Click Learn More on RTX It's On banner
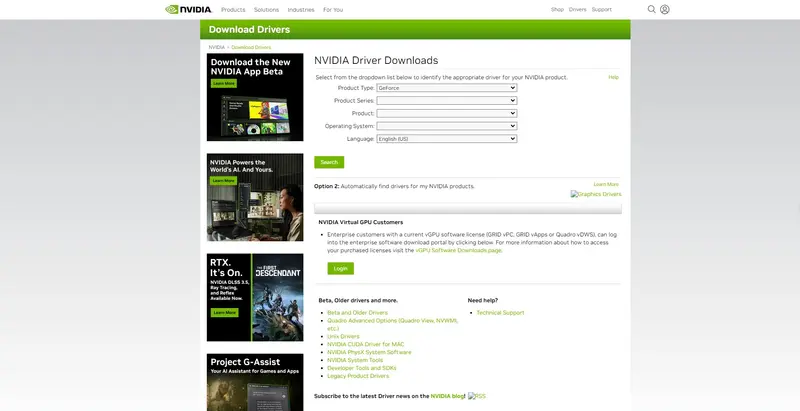The height and width of the screenshot is (411, 800). pos(224,312)
